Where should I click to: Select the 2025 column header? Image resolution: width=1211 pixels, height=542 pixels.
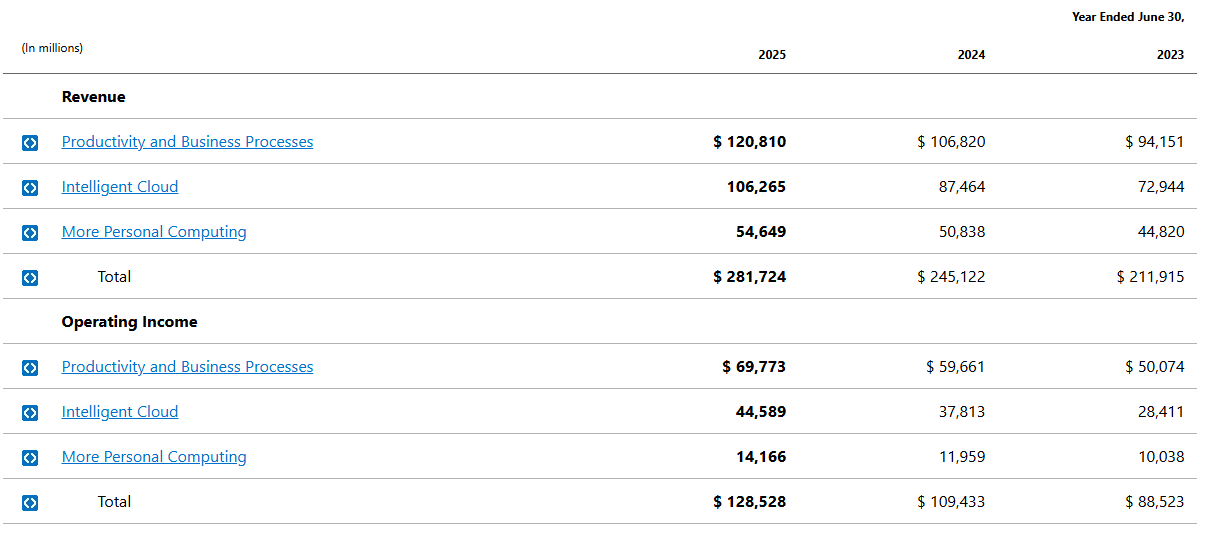coord(772,55)
